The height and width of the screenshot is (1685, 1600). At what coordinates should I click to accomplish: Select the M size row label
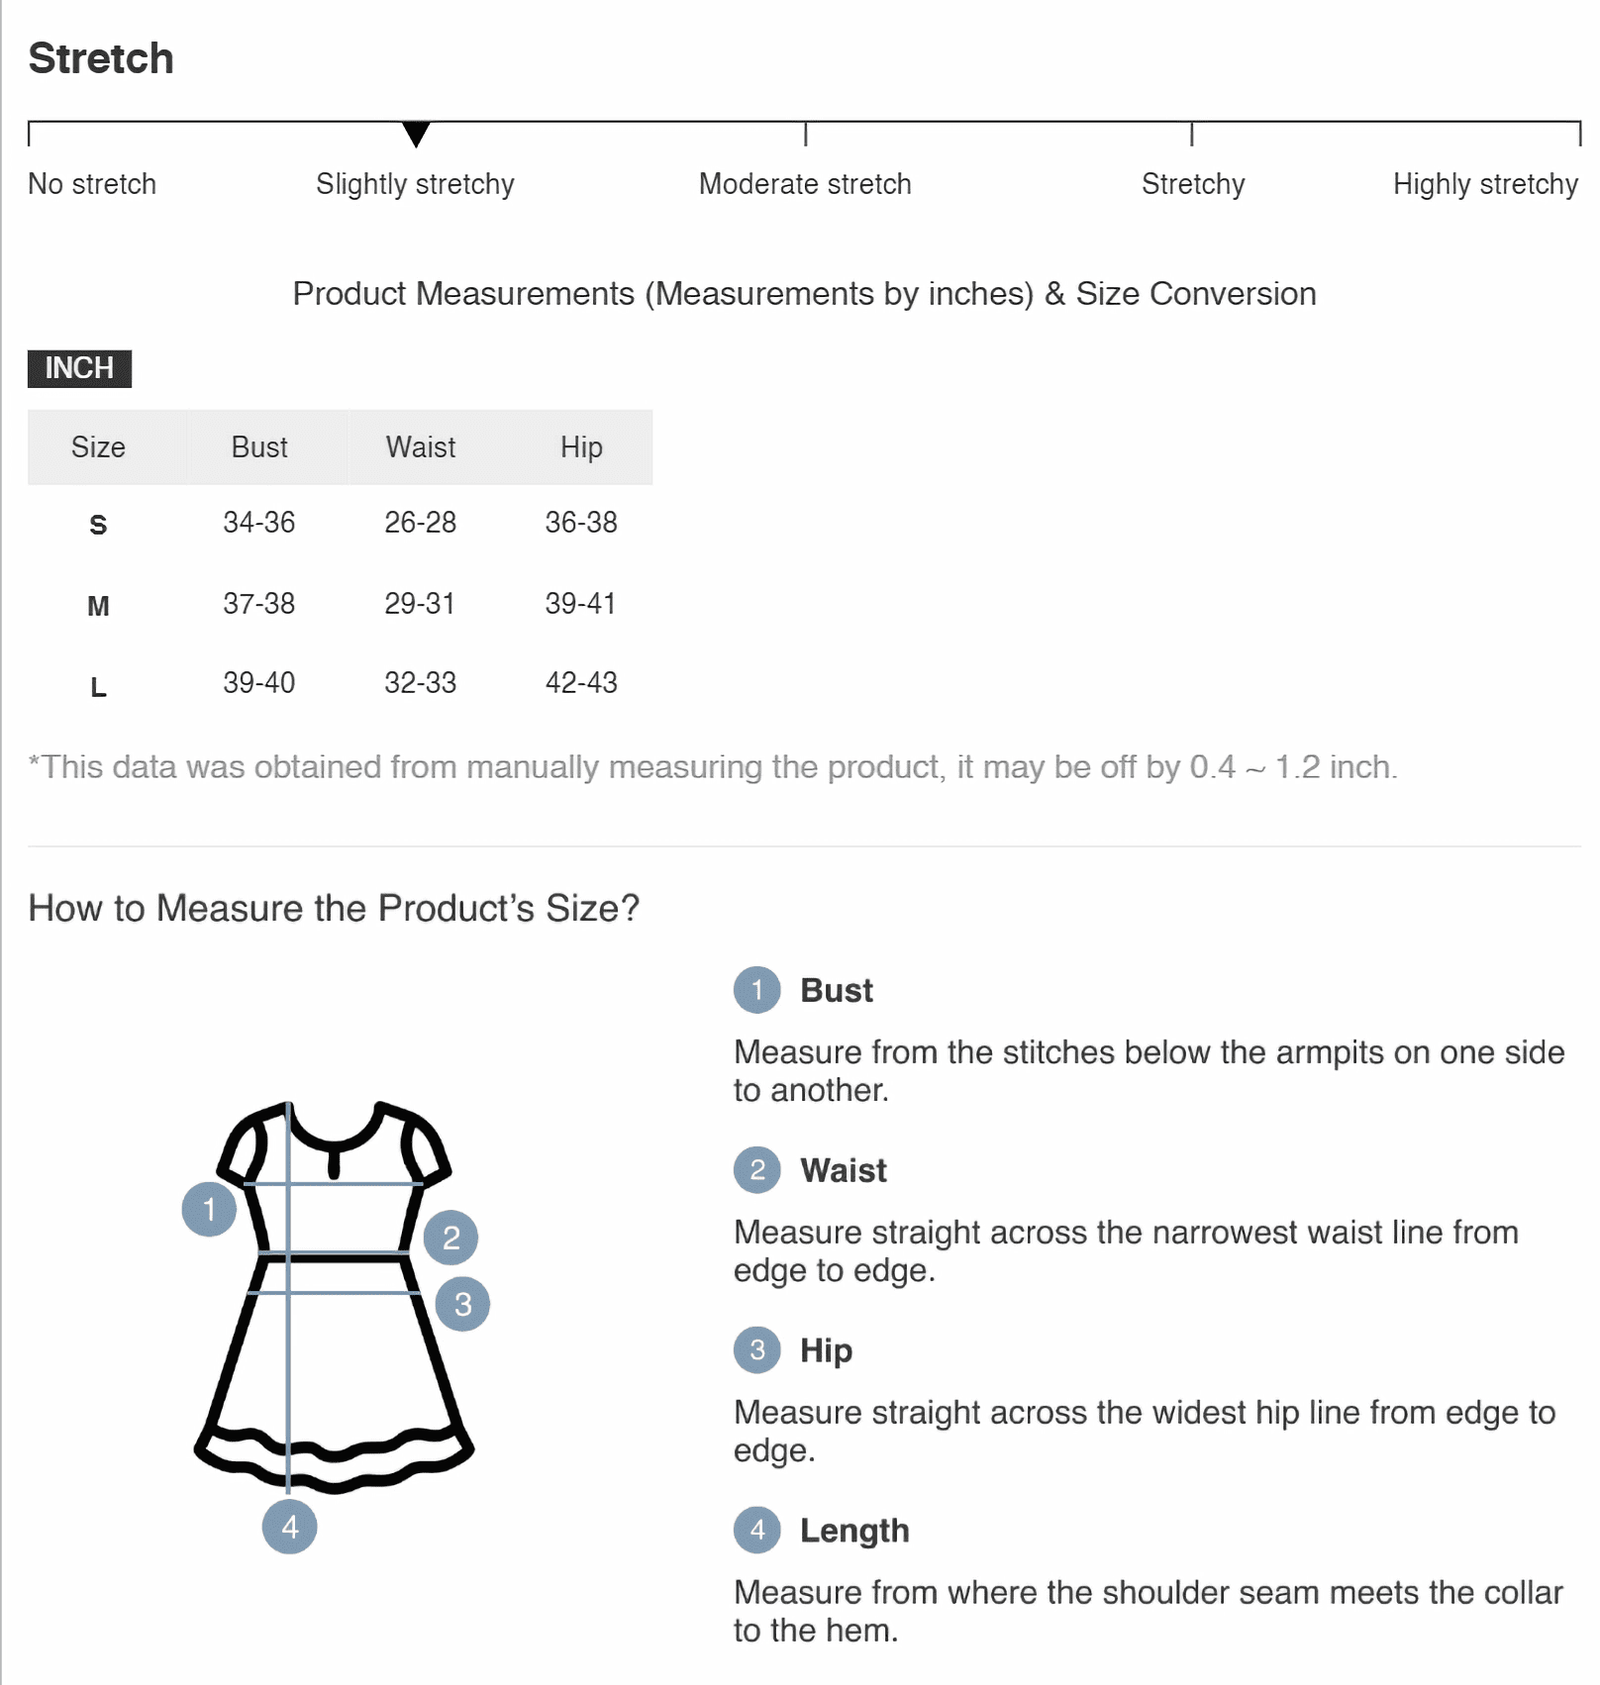pyautogui.click(x=98, y=605)
